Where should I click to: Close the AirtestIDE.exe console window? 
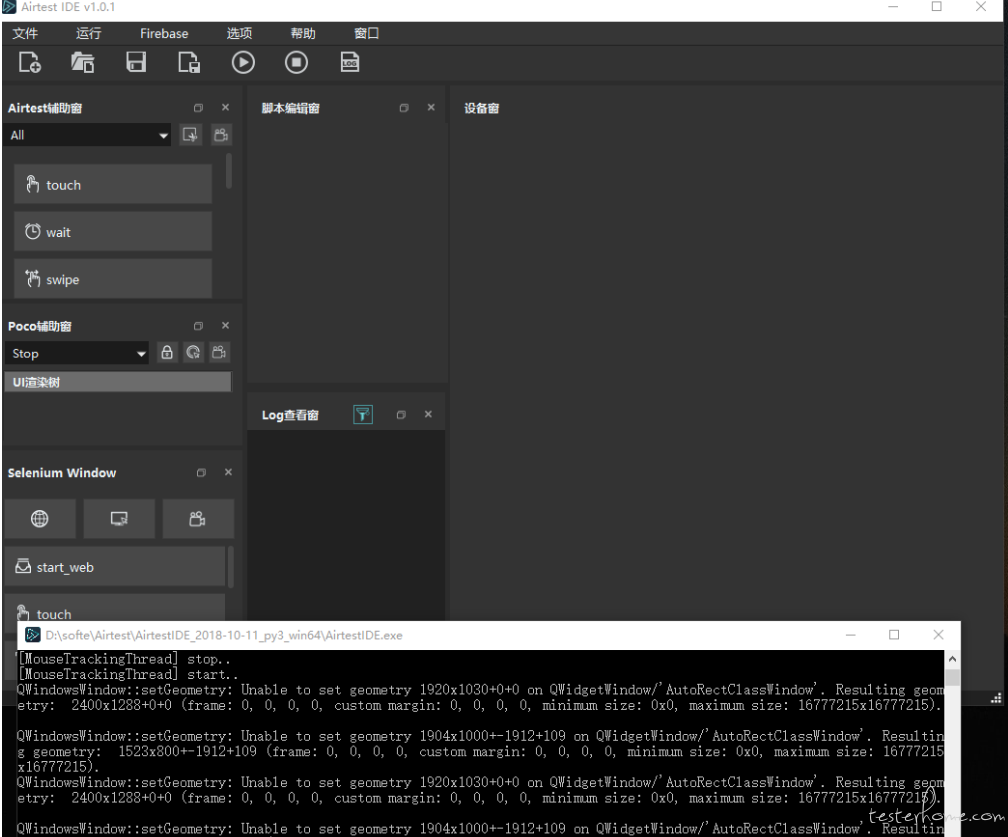[x=938, y=635]
